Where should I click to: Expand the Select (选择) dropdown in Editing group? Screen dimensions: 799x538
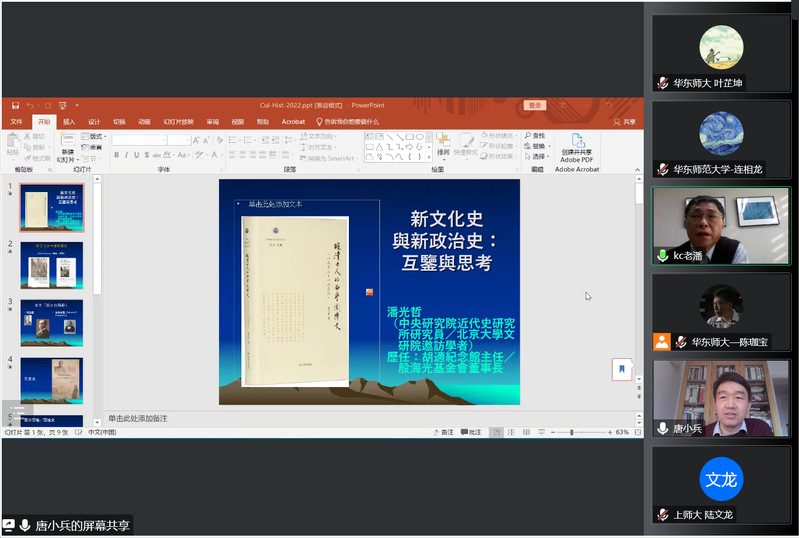pyautogui.click(x=538, y=156)
